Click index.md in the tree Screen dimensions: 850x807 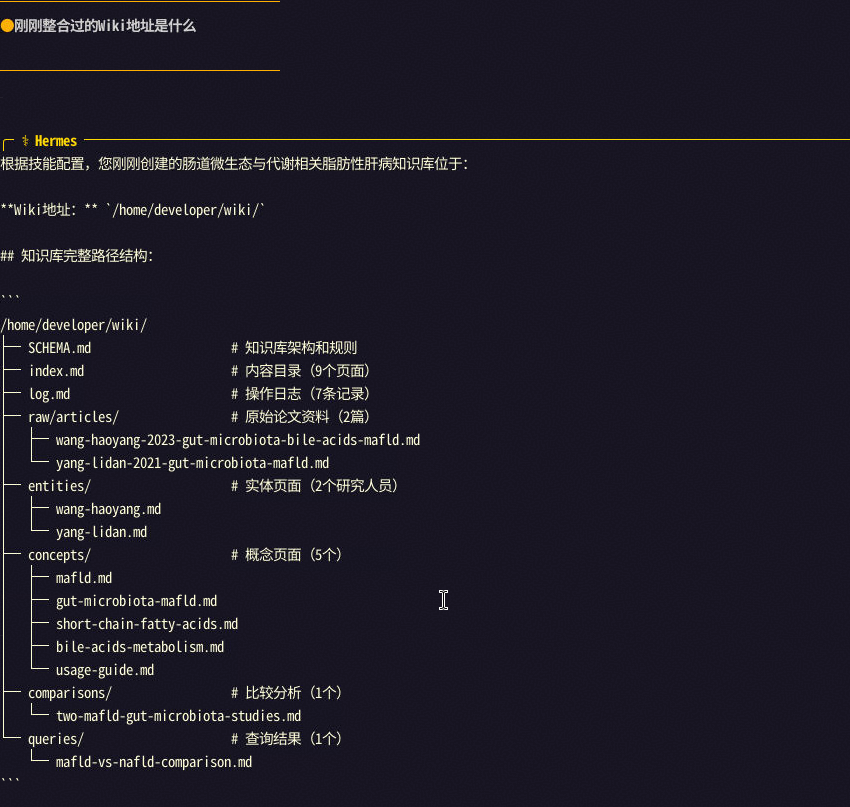click(x=56, y=371)
